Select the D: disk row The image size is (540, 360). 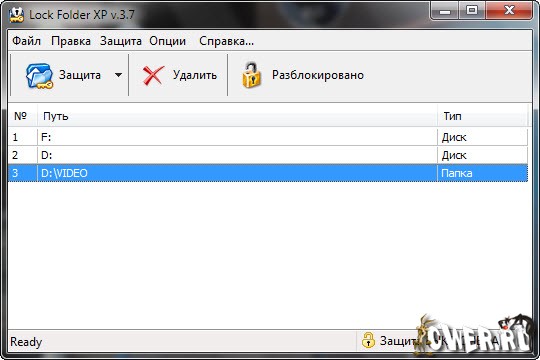pos(268,155)
